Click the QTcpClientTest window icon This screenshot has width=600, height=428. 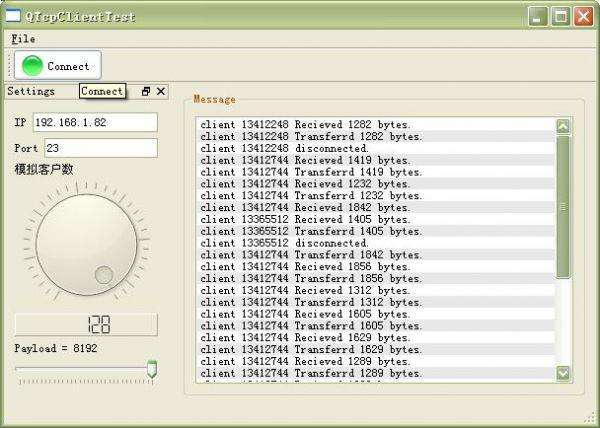(13, 16)
